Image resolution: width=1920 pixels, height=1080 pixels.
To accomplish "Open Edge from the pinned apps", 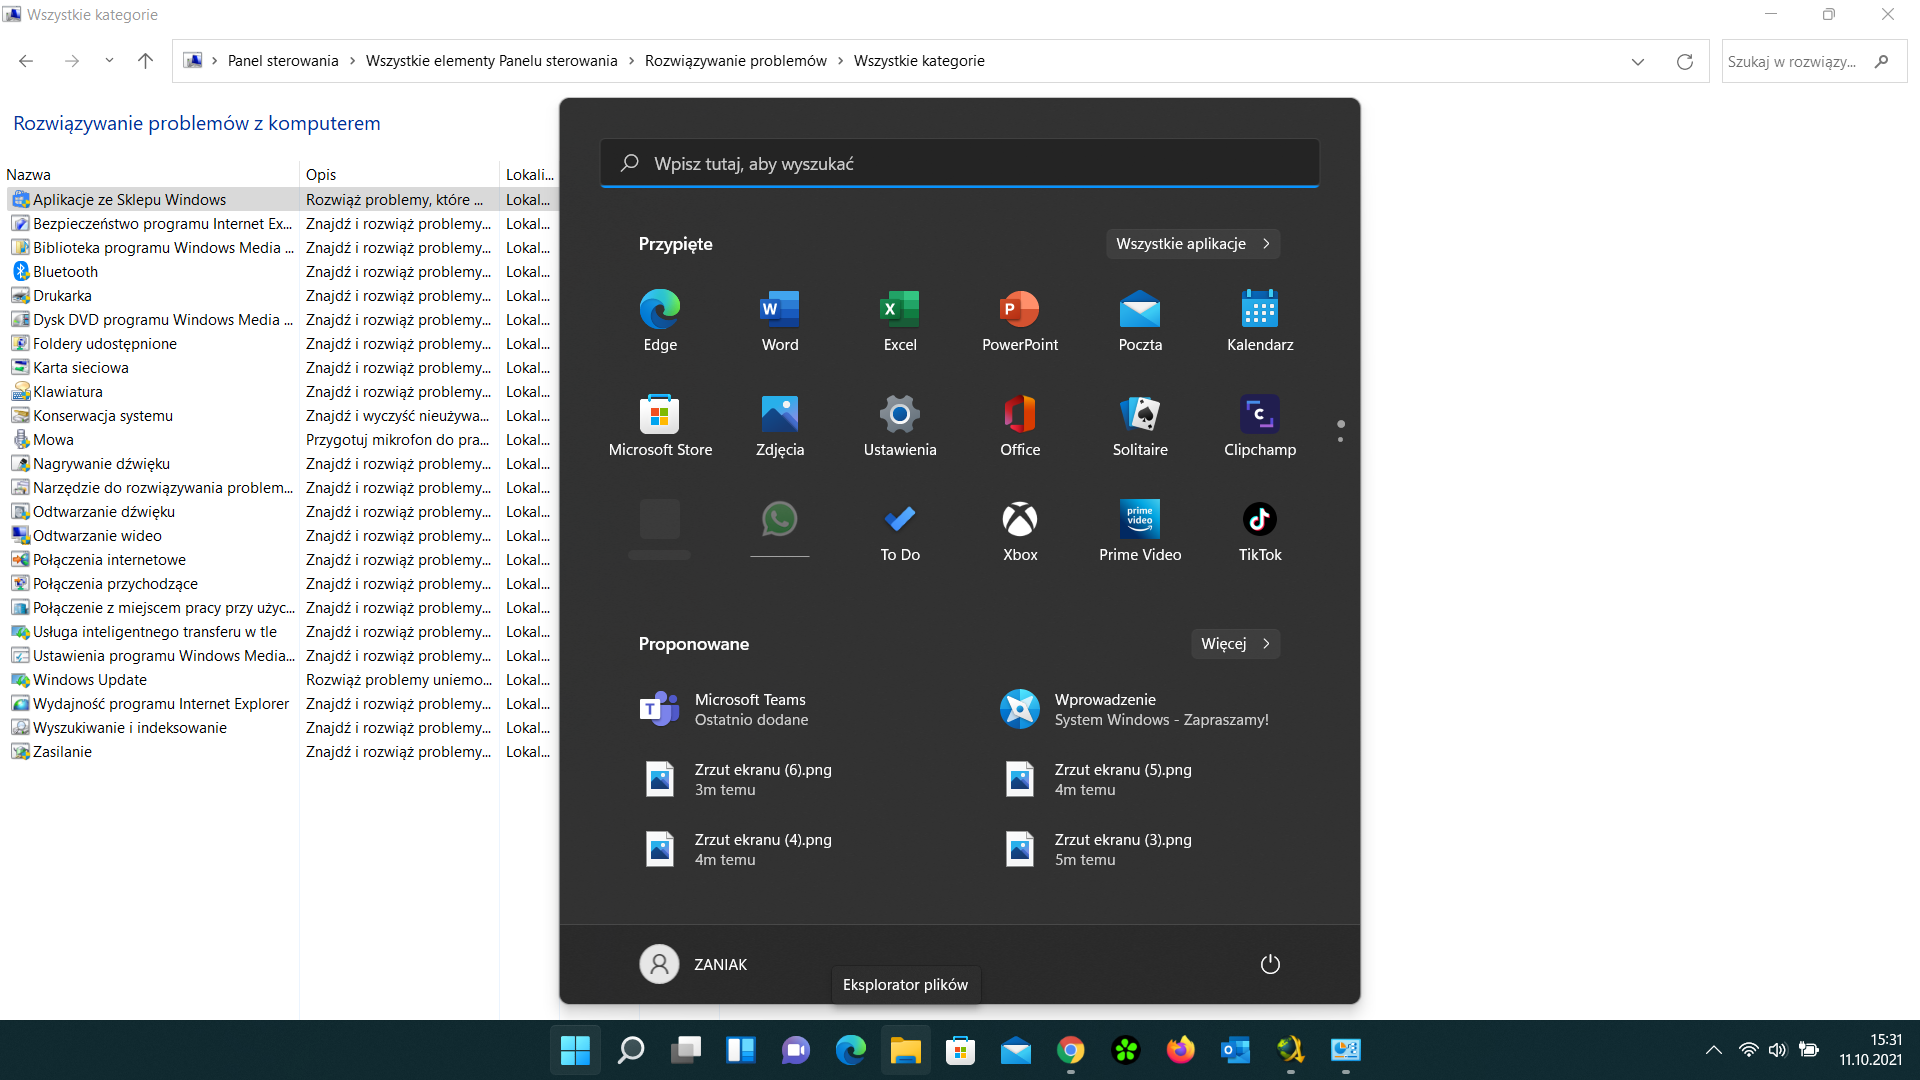I will click(660, 320).
